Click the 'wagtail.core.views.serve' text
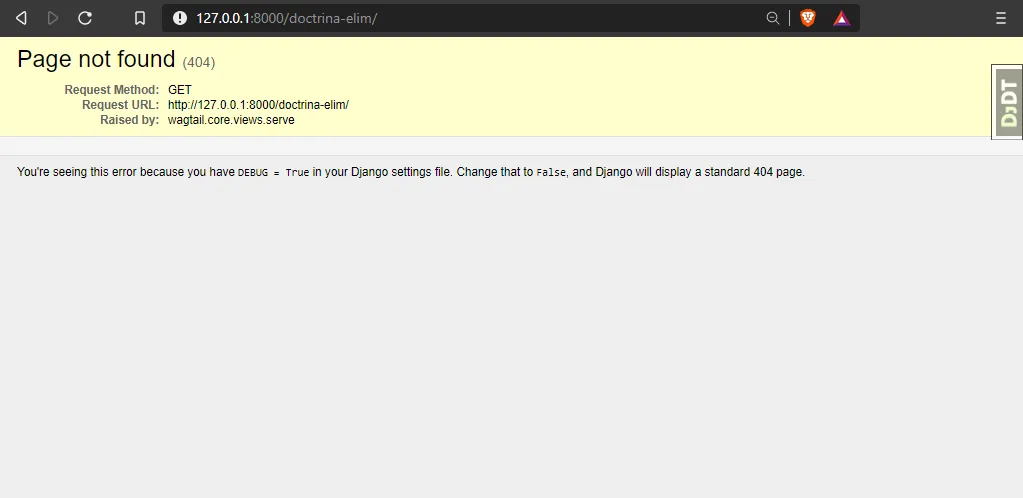Screen dimensions: 1023x498 pyautogui.click(x=231, y=120)
